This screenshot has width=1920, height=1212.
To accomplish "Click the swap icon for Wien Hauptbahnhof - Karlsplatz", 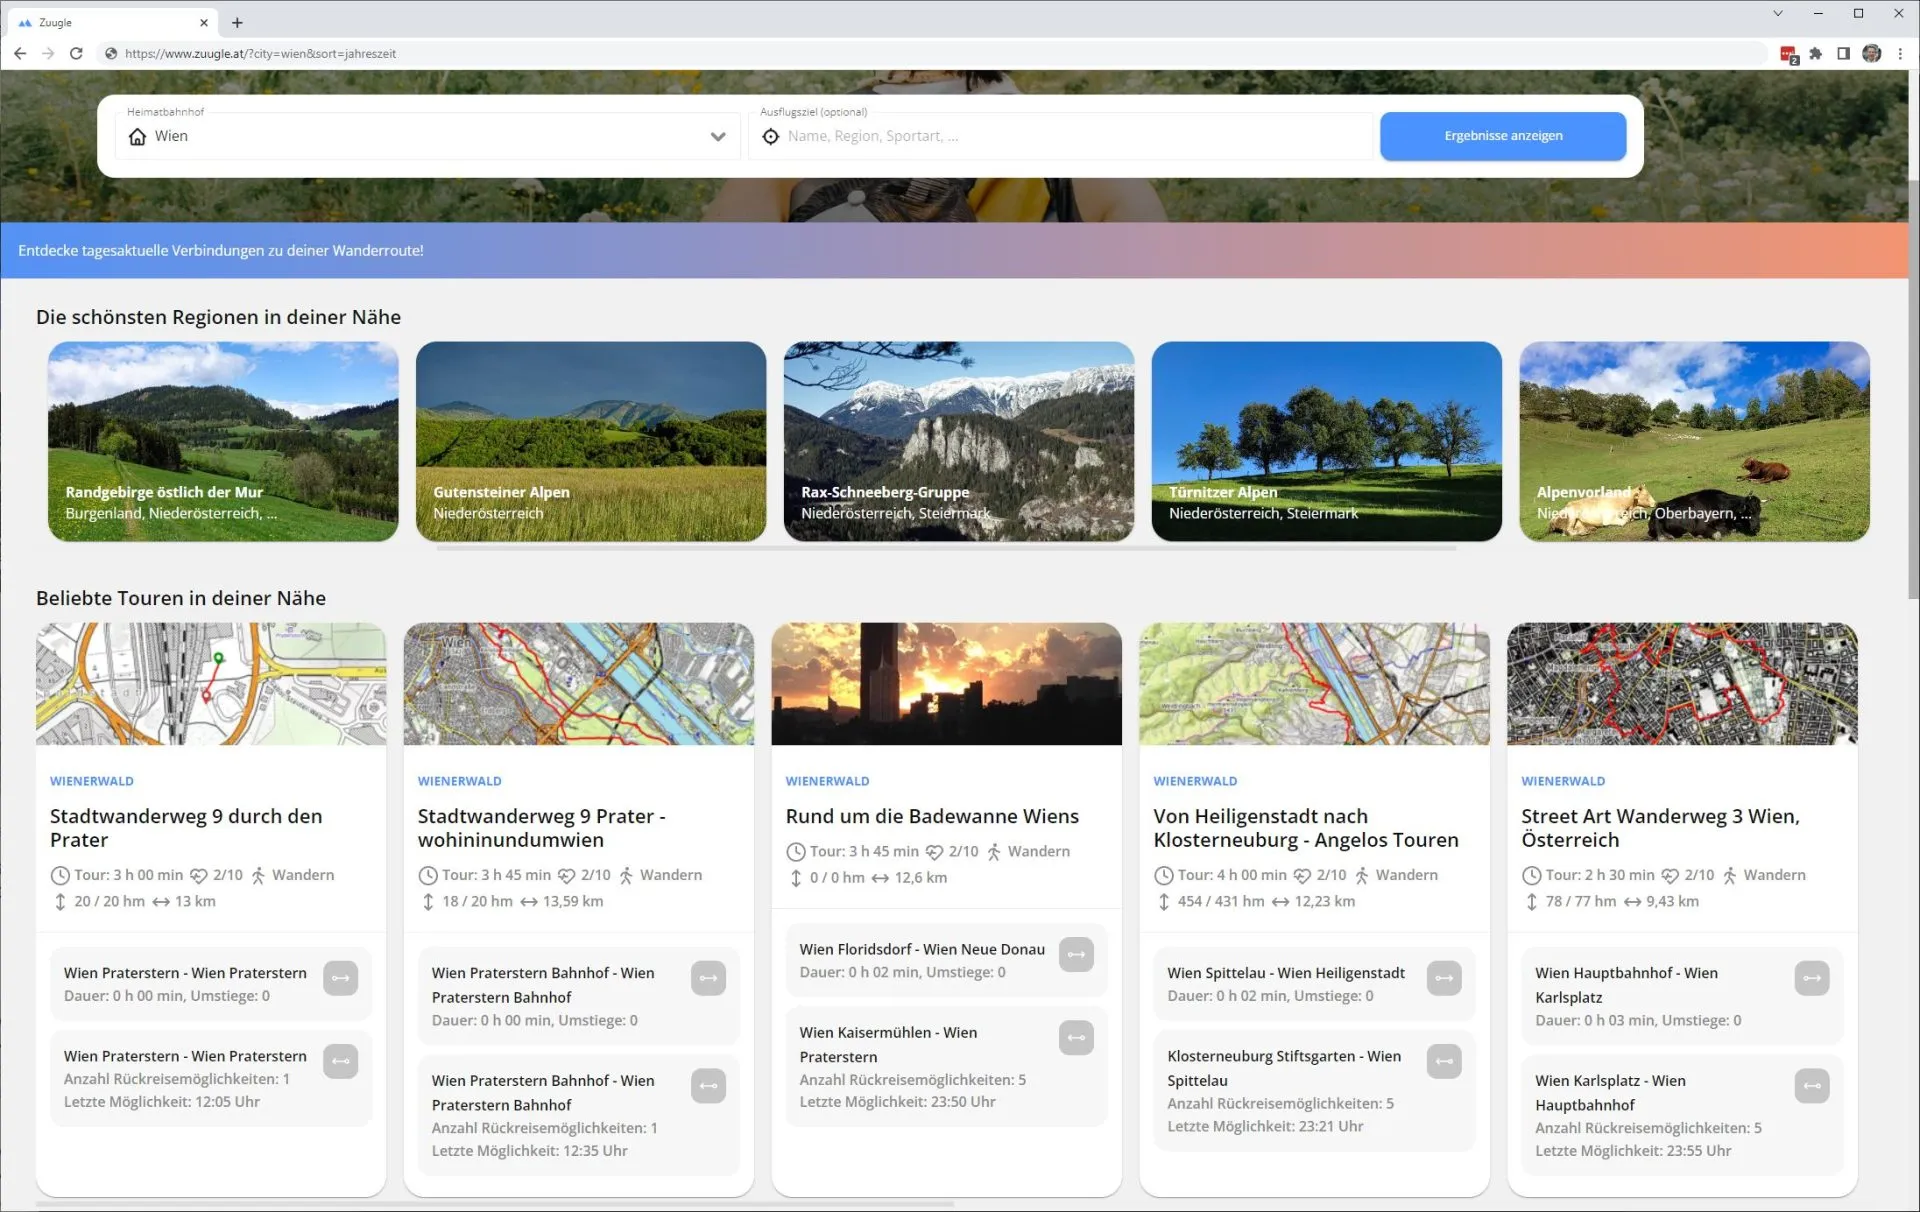I will coord(1811,978).
